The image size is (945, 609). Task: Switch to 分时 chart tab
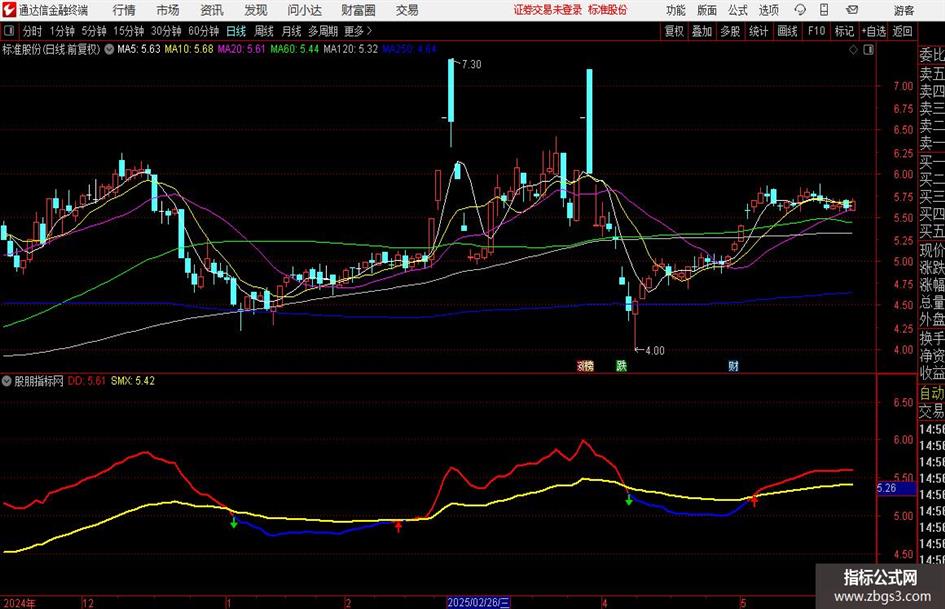point(33,31)
